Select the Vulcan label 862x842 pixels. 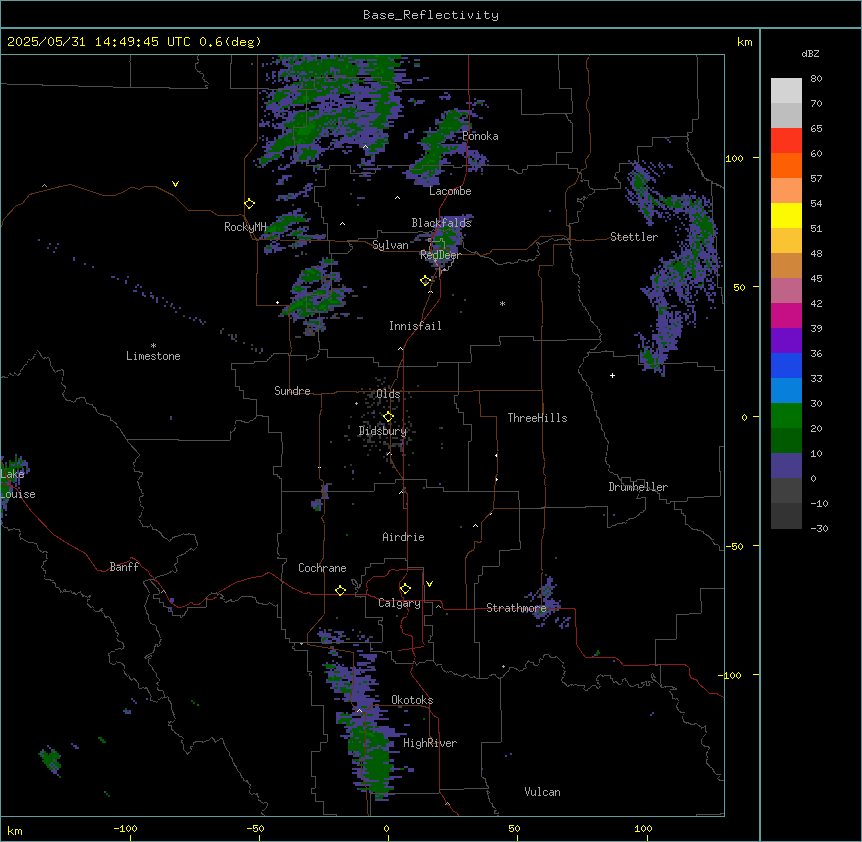(x=542, y=792)
